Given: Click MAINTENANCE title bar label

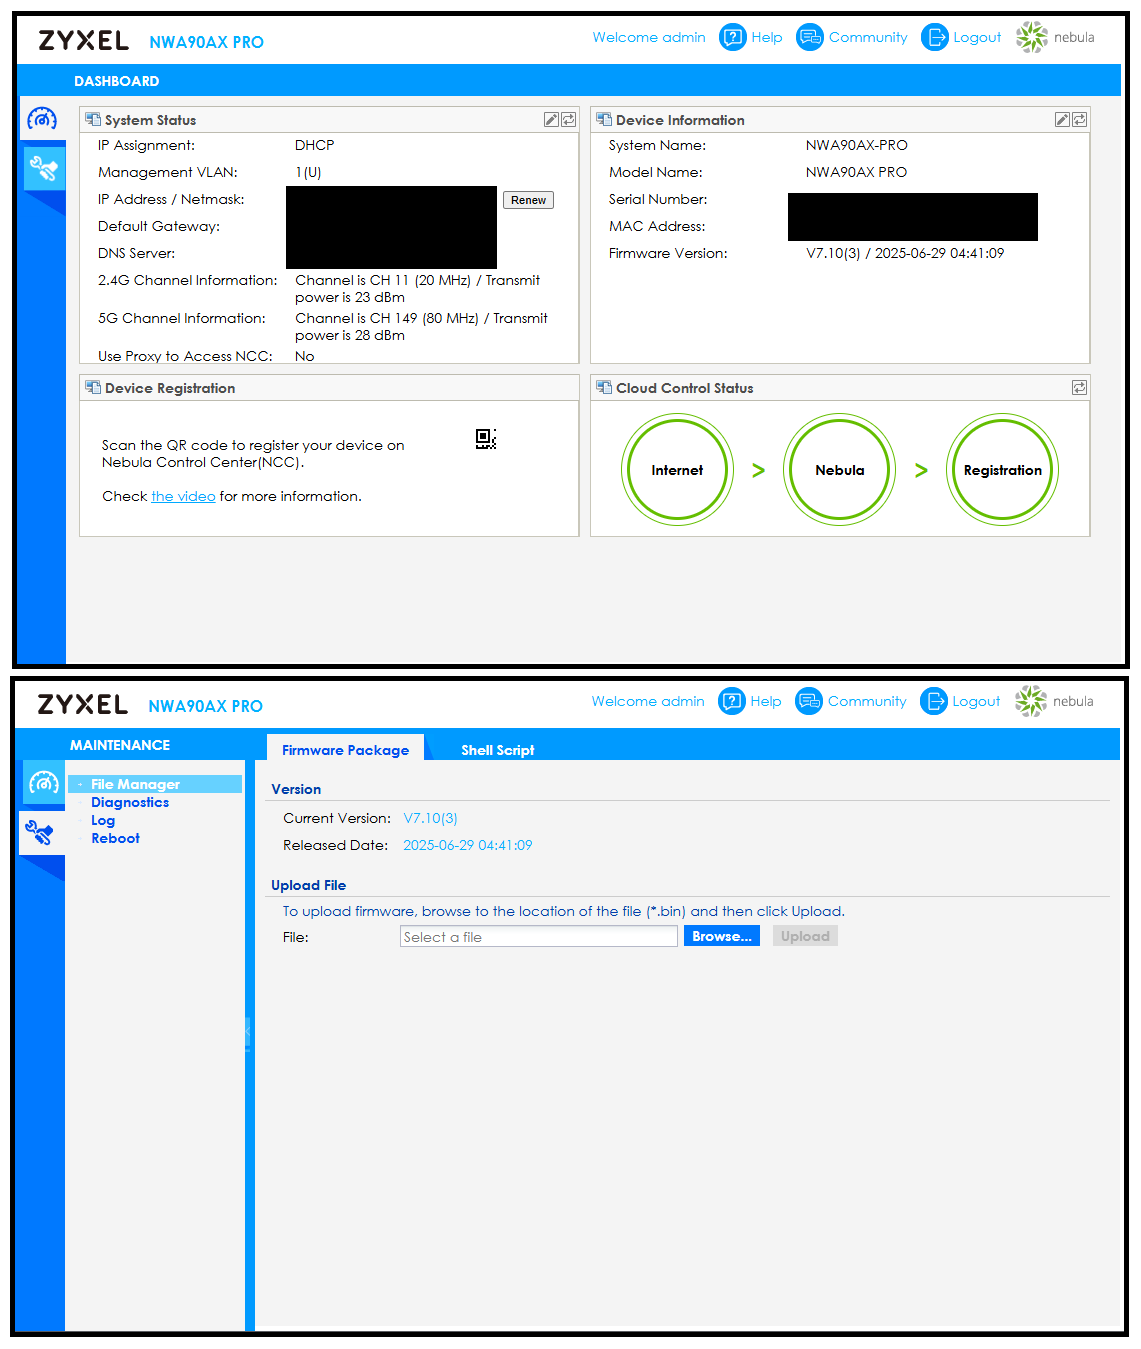Looking at the screenshot, I should [120, 745].
